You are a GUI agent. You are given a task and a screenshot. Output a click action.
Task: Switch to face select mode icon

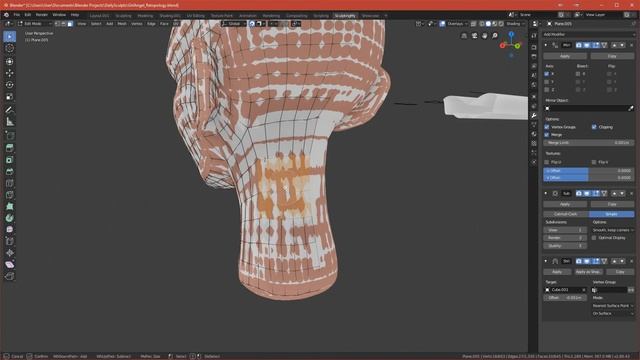pyautogui.click(x=70, y=24)
